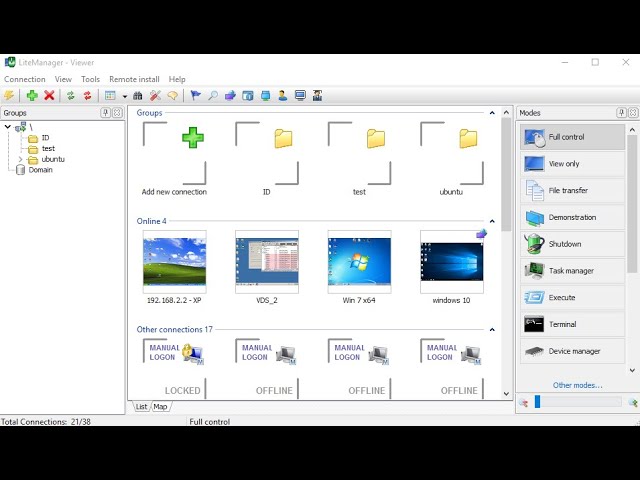This screenshot has height=480, width=640.
Task: Open the Help menu
Action: [177, 79]
